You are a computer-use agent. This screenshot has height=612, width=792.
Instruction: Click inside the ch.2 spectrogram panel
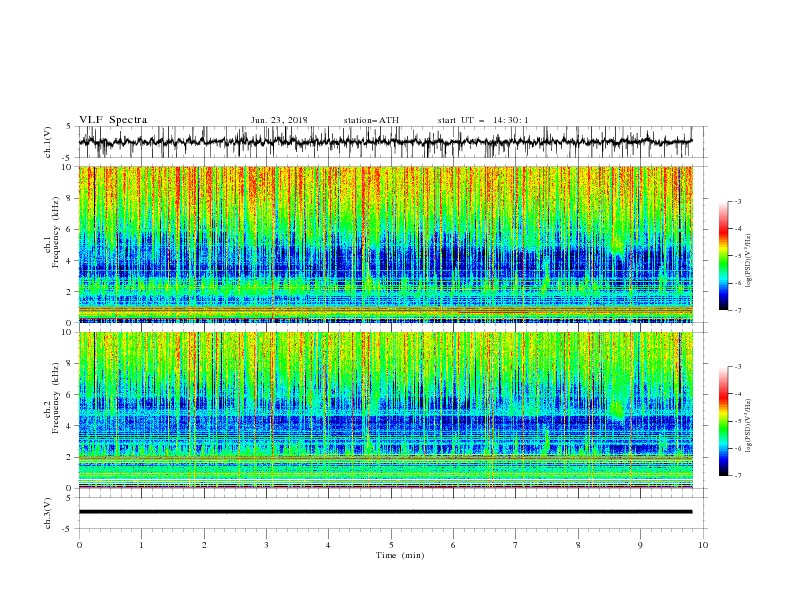(385, 410)
